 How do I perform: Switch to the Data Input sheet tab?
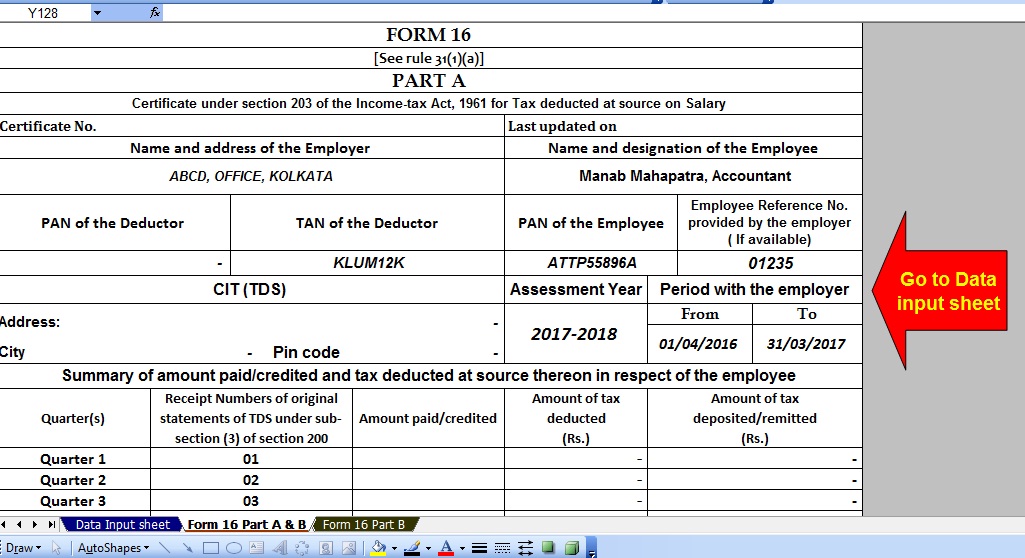point(122,524)
